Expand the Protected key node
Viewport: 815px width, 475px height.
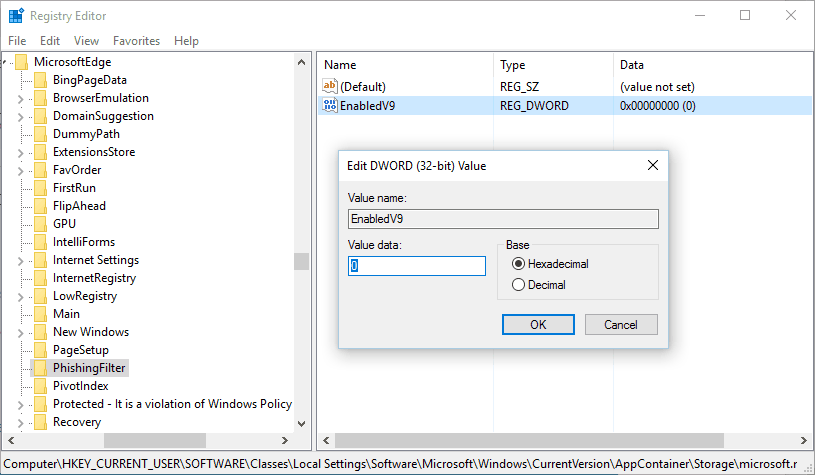(21, 405)
